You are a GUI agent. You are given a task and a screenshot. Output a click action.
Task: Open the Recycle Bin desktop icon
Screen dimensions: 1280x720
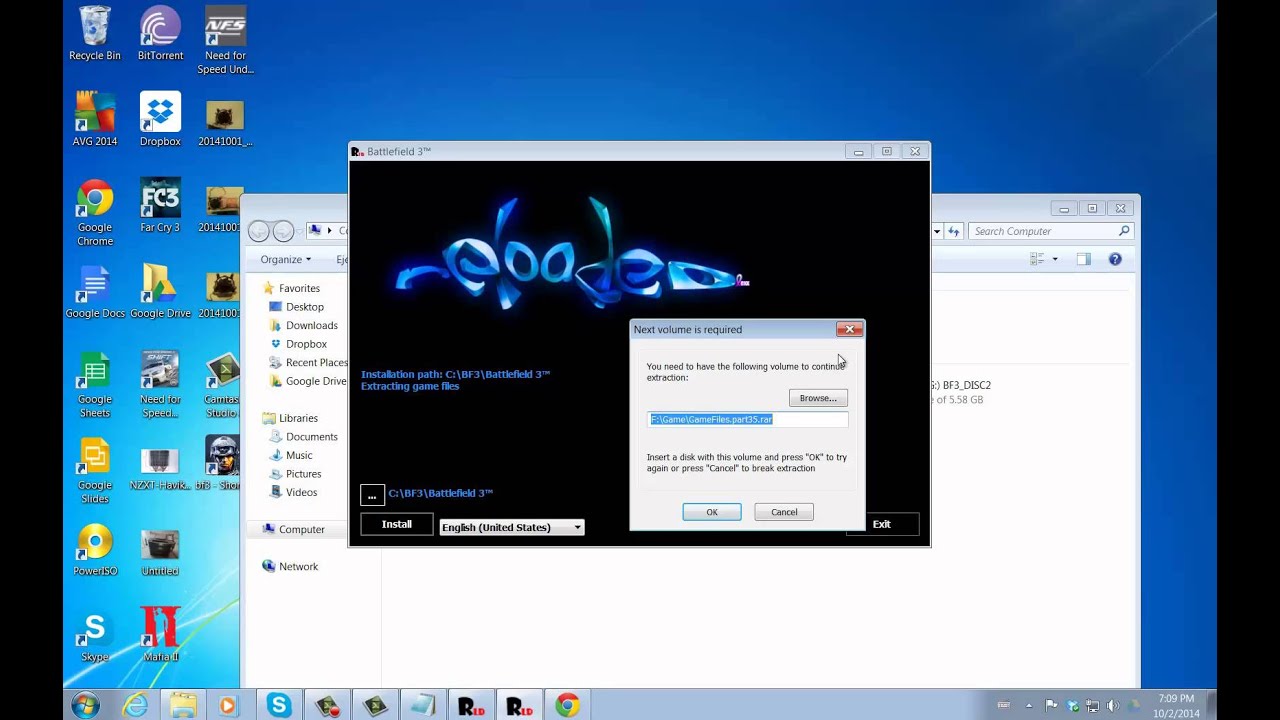tap(95, 34)
